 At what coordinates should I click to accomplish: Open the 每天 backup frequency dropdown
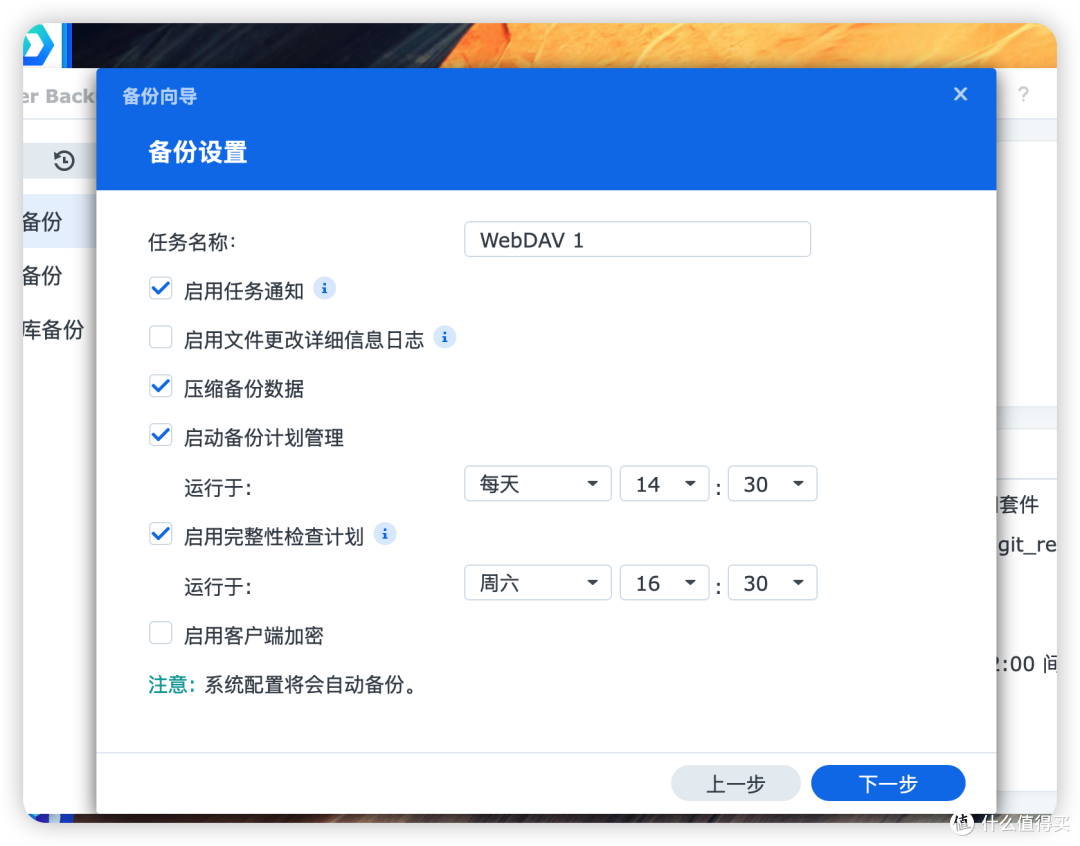(x=537, y=484)
